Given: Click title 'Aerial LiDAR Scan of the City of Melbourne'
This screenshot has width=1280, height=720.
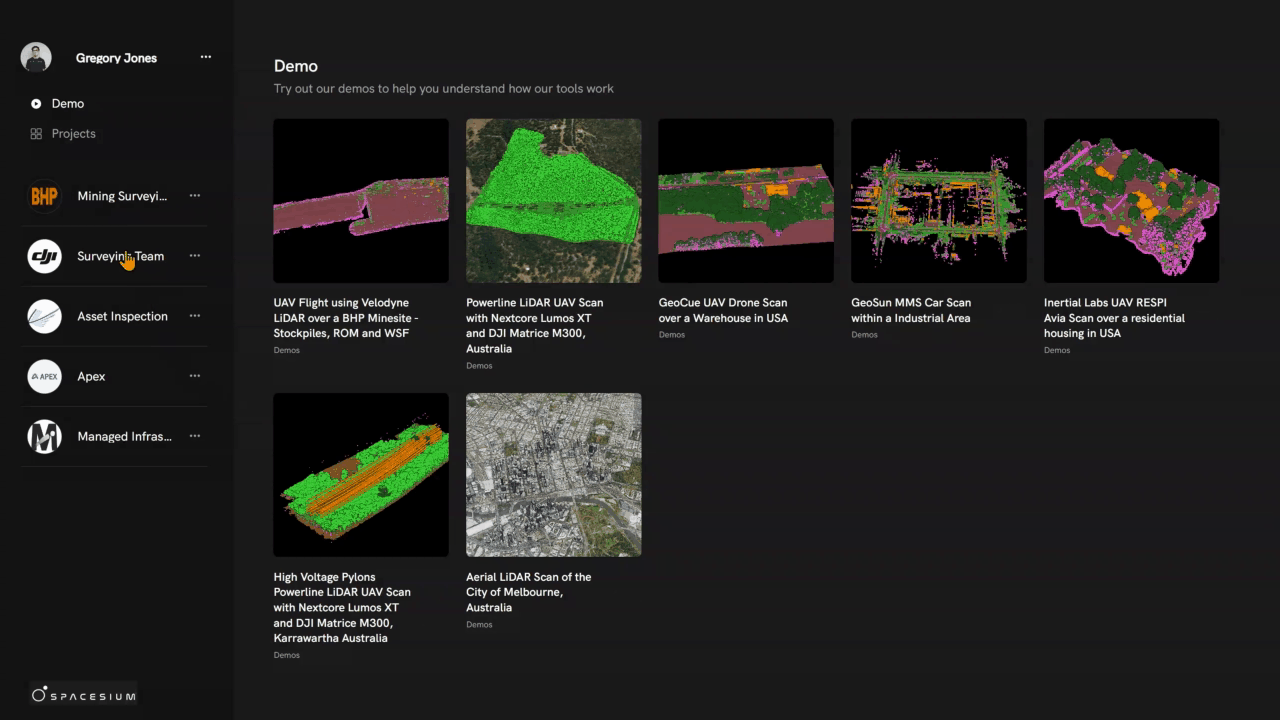Looking at the screenshot, I should coord(528,592).
